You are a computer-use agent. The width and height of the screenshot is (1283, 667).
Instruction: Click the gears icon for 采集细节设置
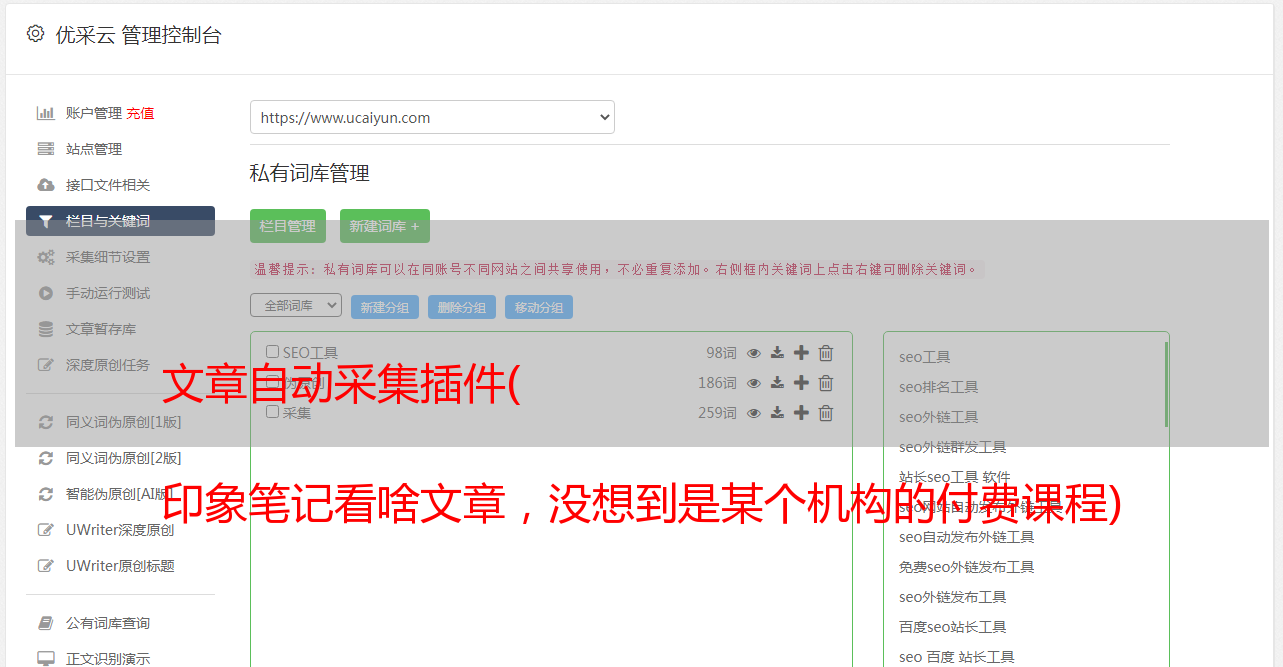tap(45, 257)
